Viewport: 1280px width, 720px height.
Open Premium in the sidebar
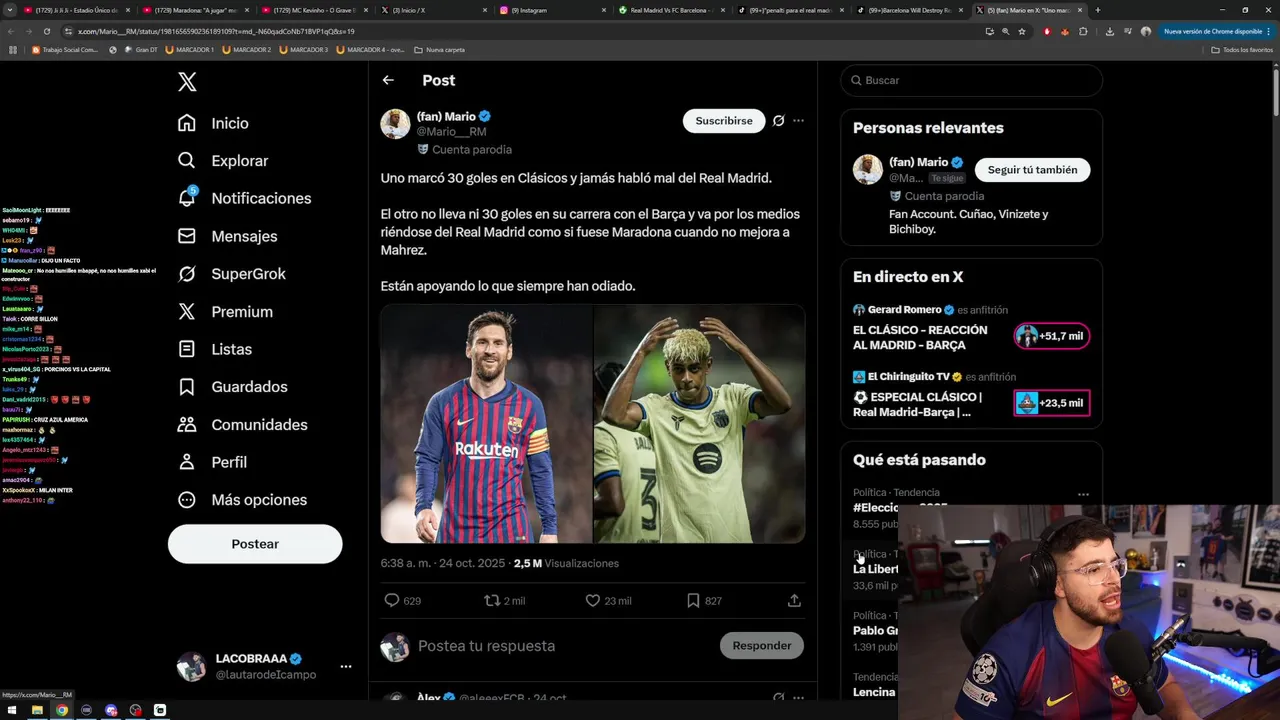pyautogui.click(x=224, y=312)
